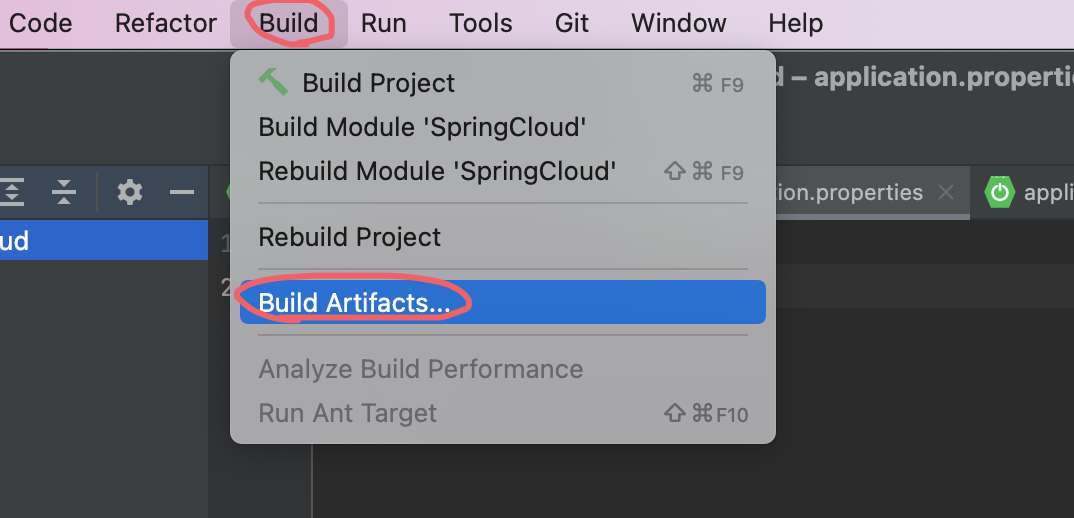The image size is (1074, 518).
Task: Close the application.properties tab
Action: 946,193
